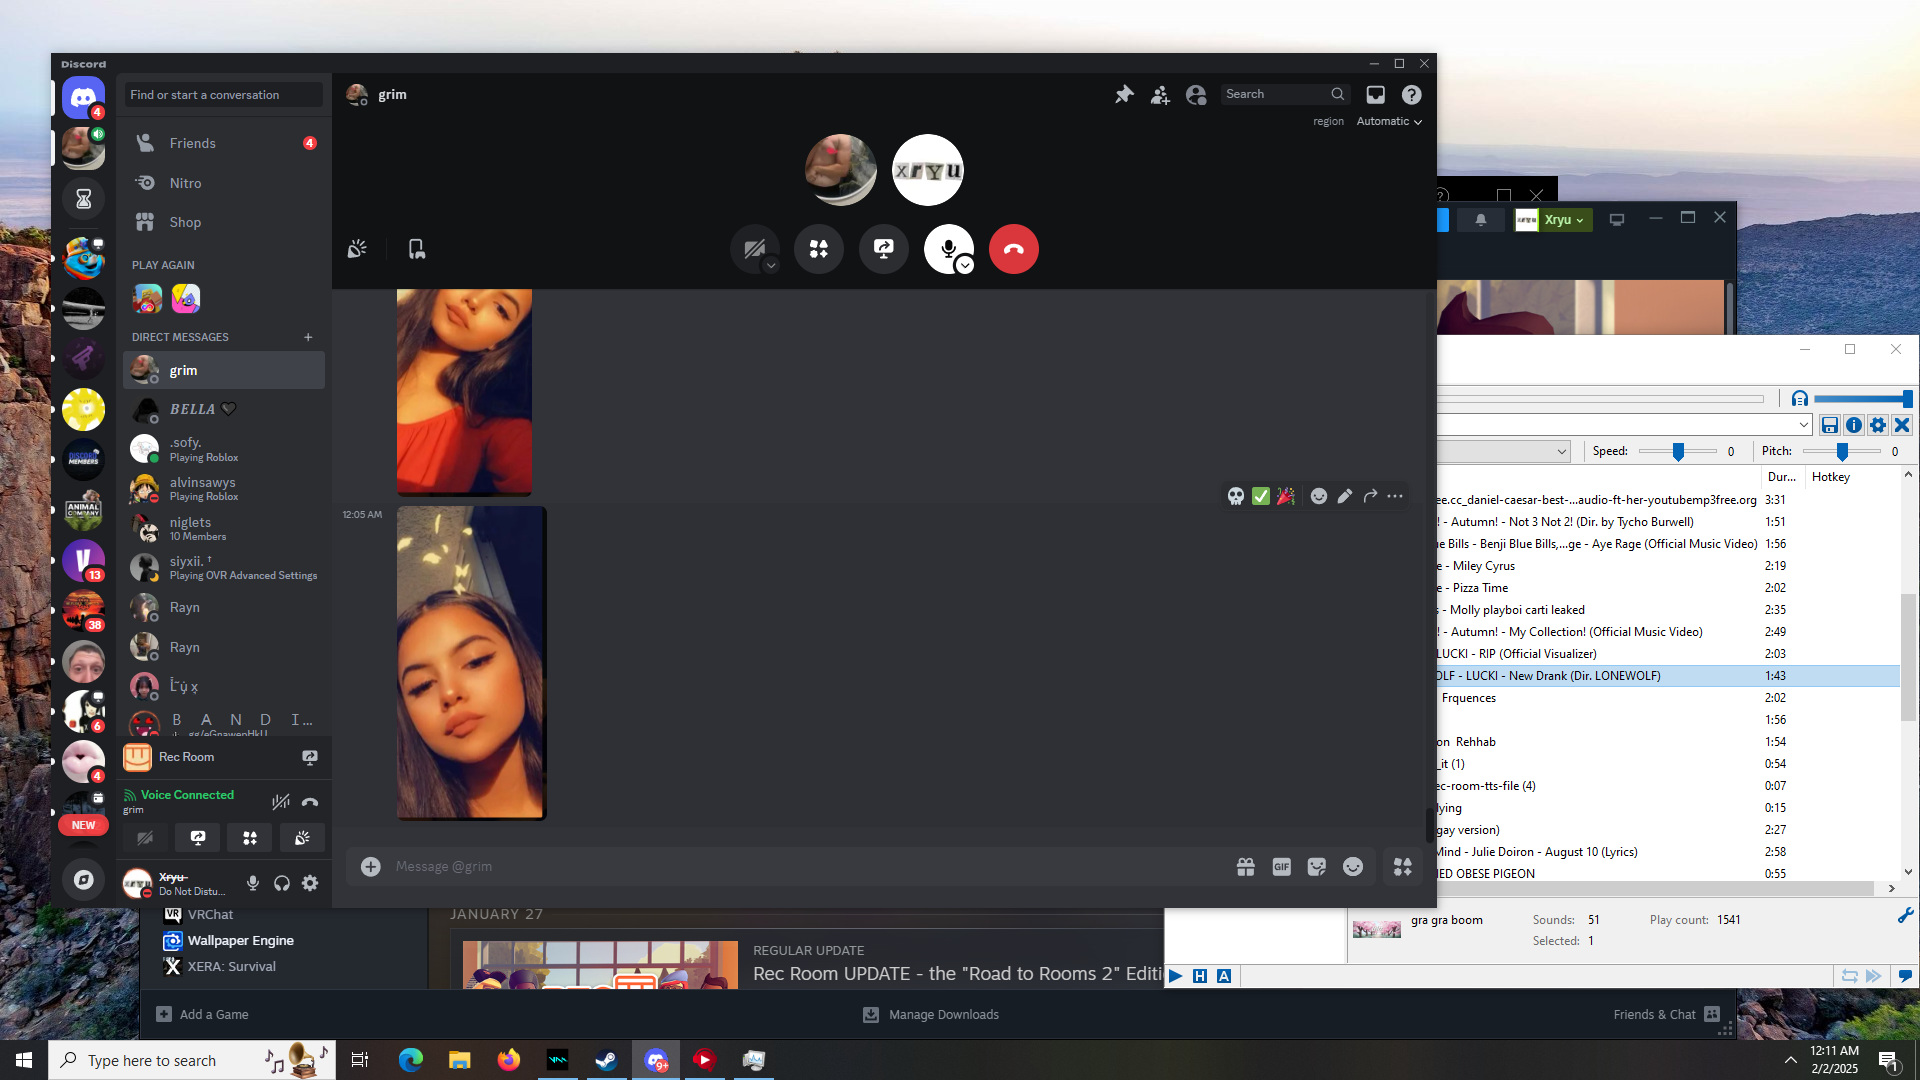The image size is (1920, 1080).
Task: Open the Discord inbox icon
Action: (1376, 94)
